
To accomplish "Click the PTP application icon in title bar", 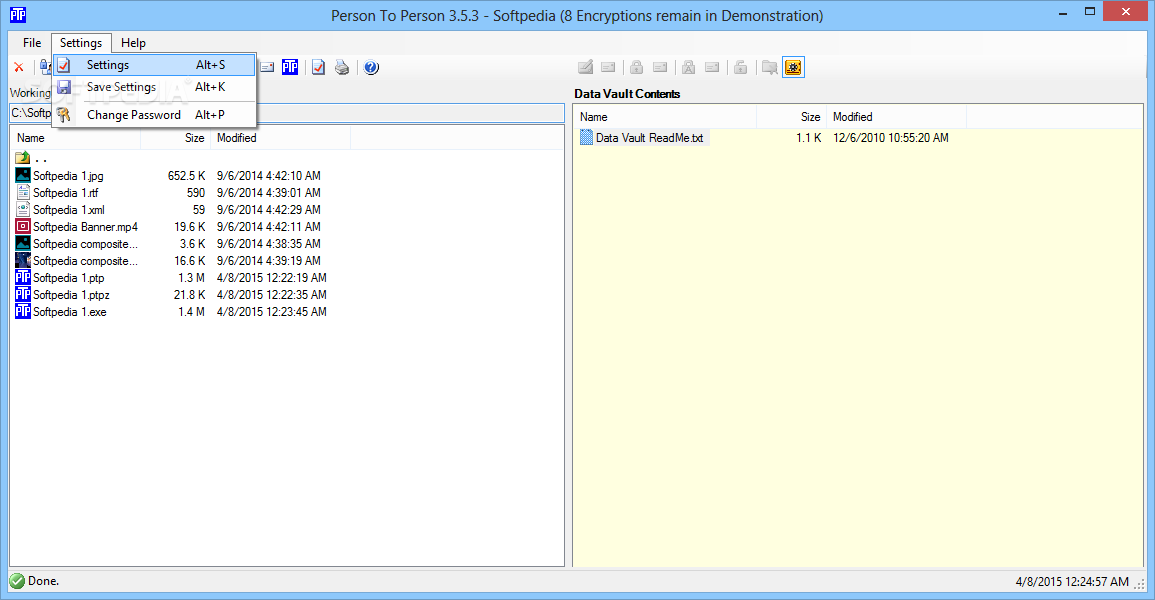I will click(18, 14).
